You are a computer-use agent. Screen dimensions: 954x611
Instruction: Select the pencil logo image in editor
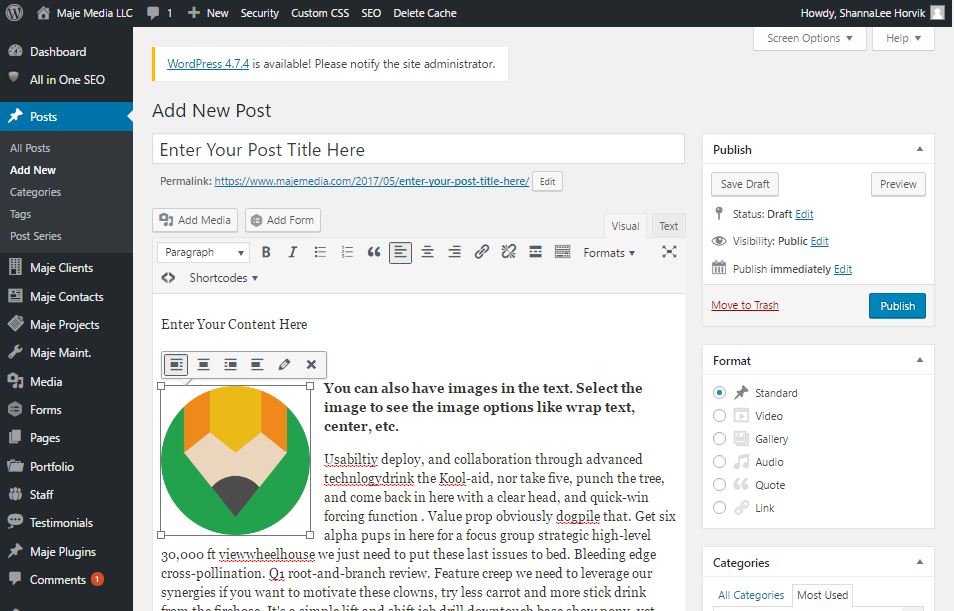coord(235,461)
